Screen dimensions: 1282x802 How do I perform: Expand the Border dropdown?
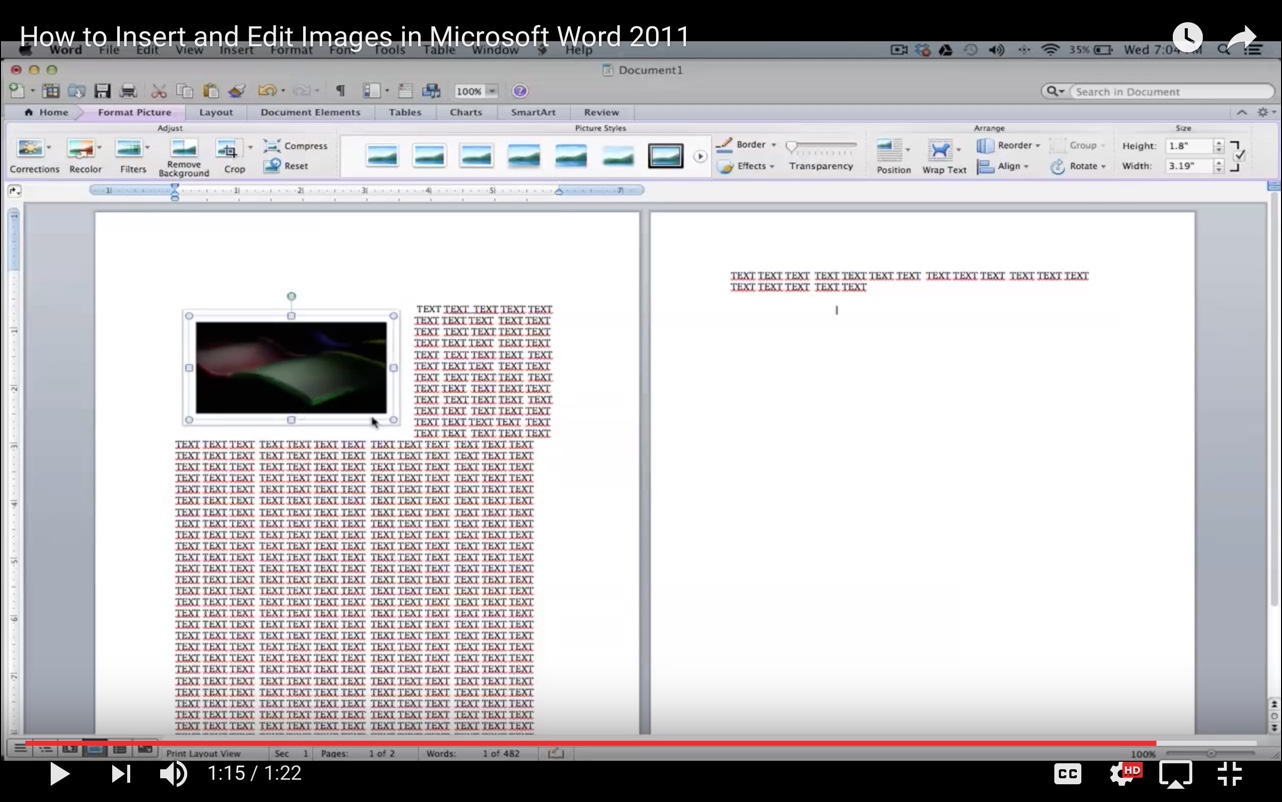point(747,145)
